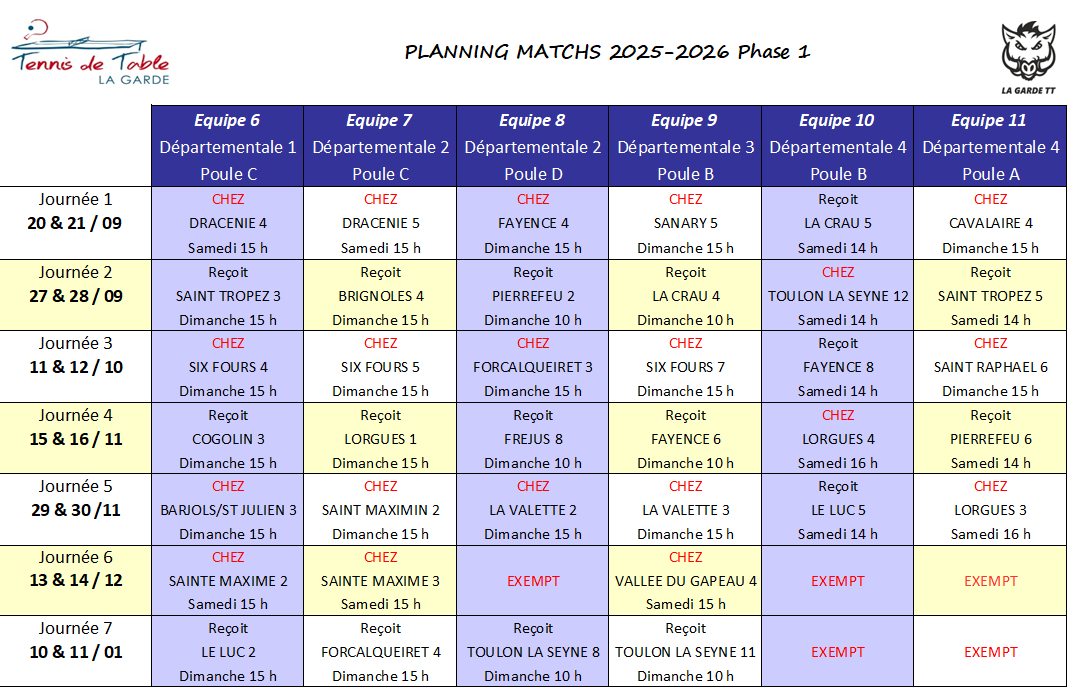Click the COGOLIN 3 opponent cell
Screen dimensions: 1080x698
pos(228,439)
